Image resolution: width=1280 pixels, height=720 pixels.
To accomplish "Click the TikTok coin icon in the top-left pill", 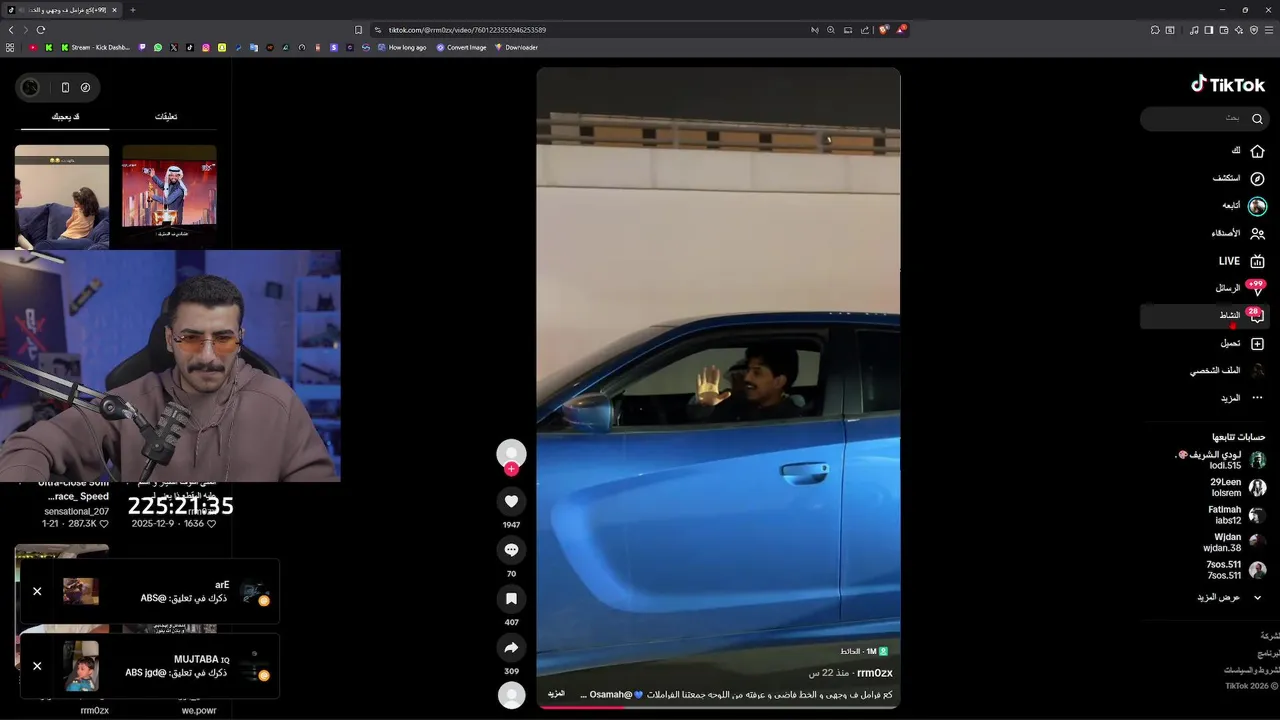I will (86, 87).
